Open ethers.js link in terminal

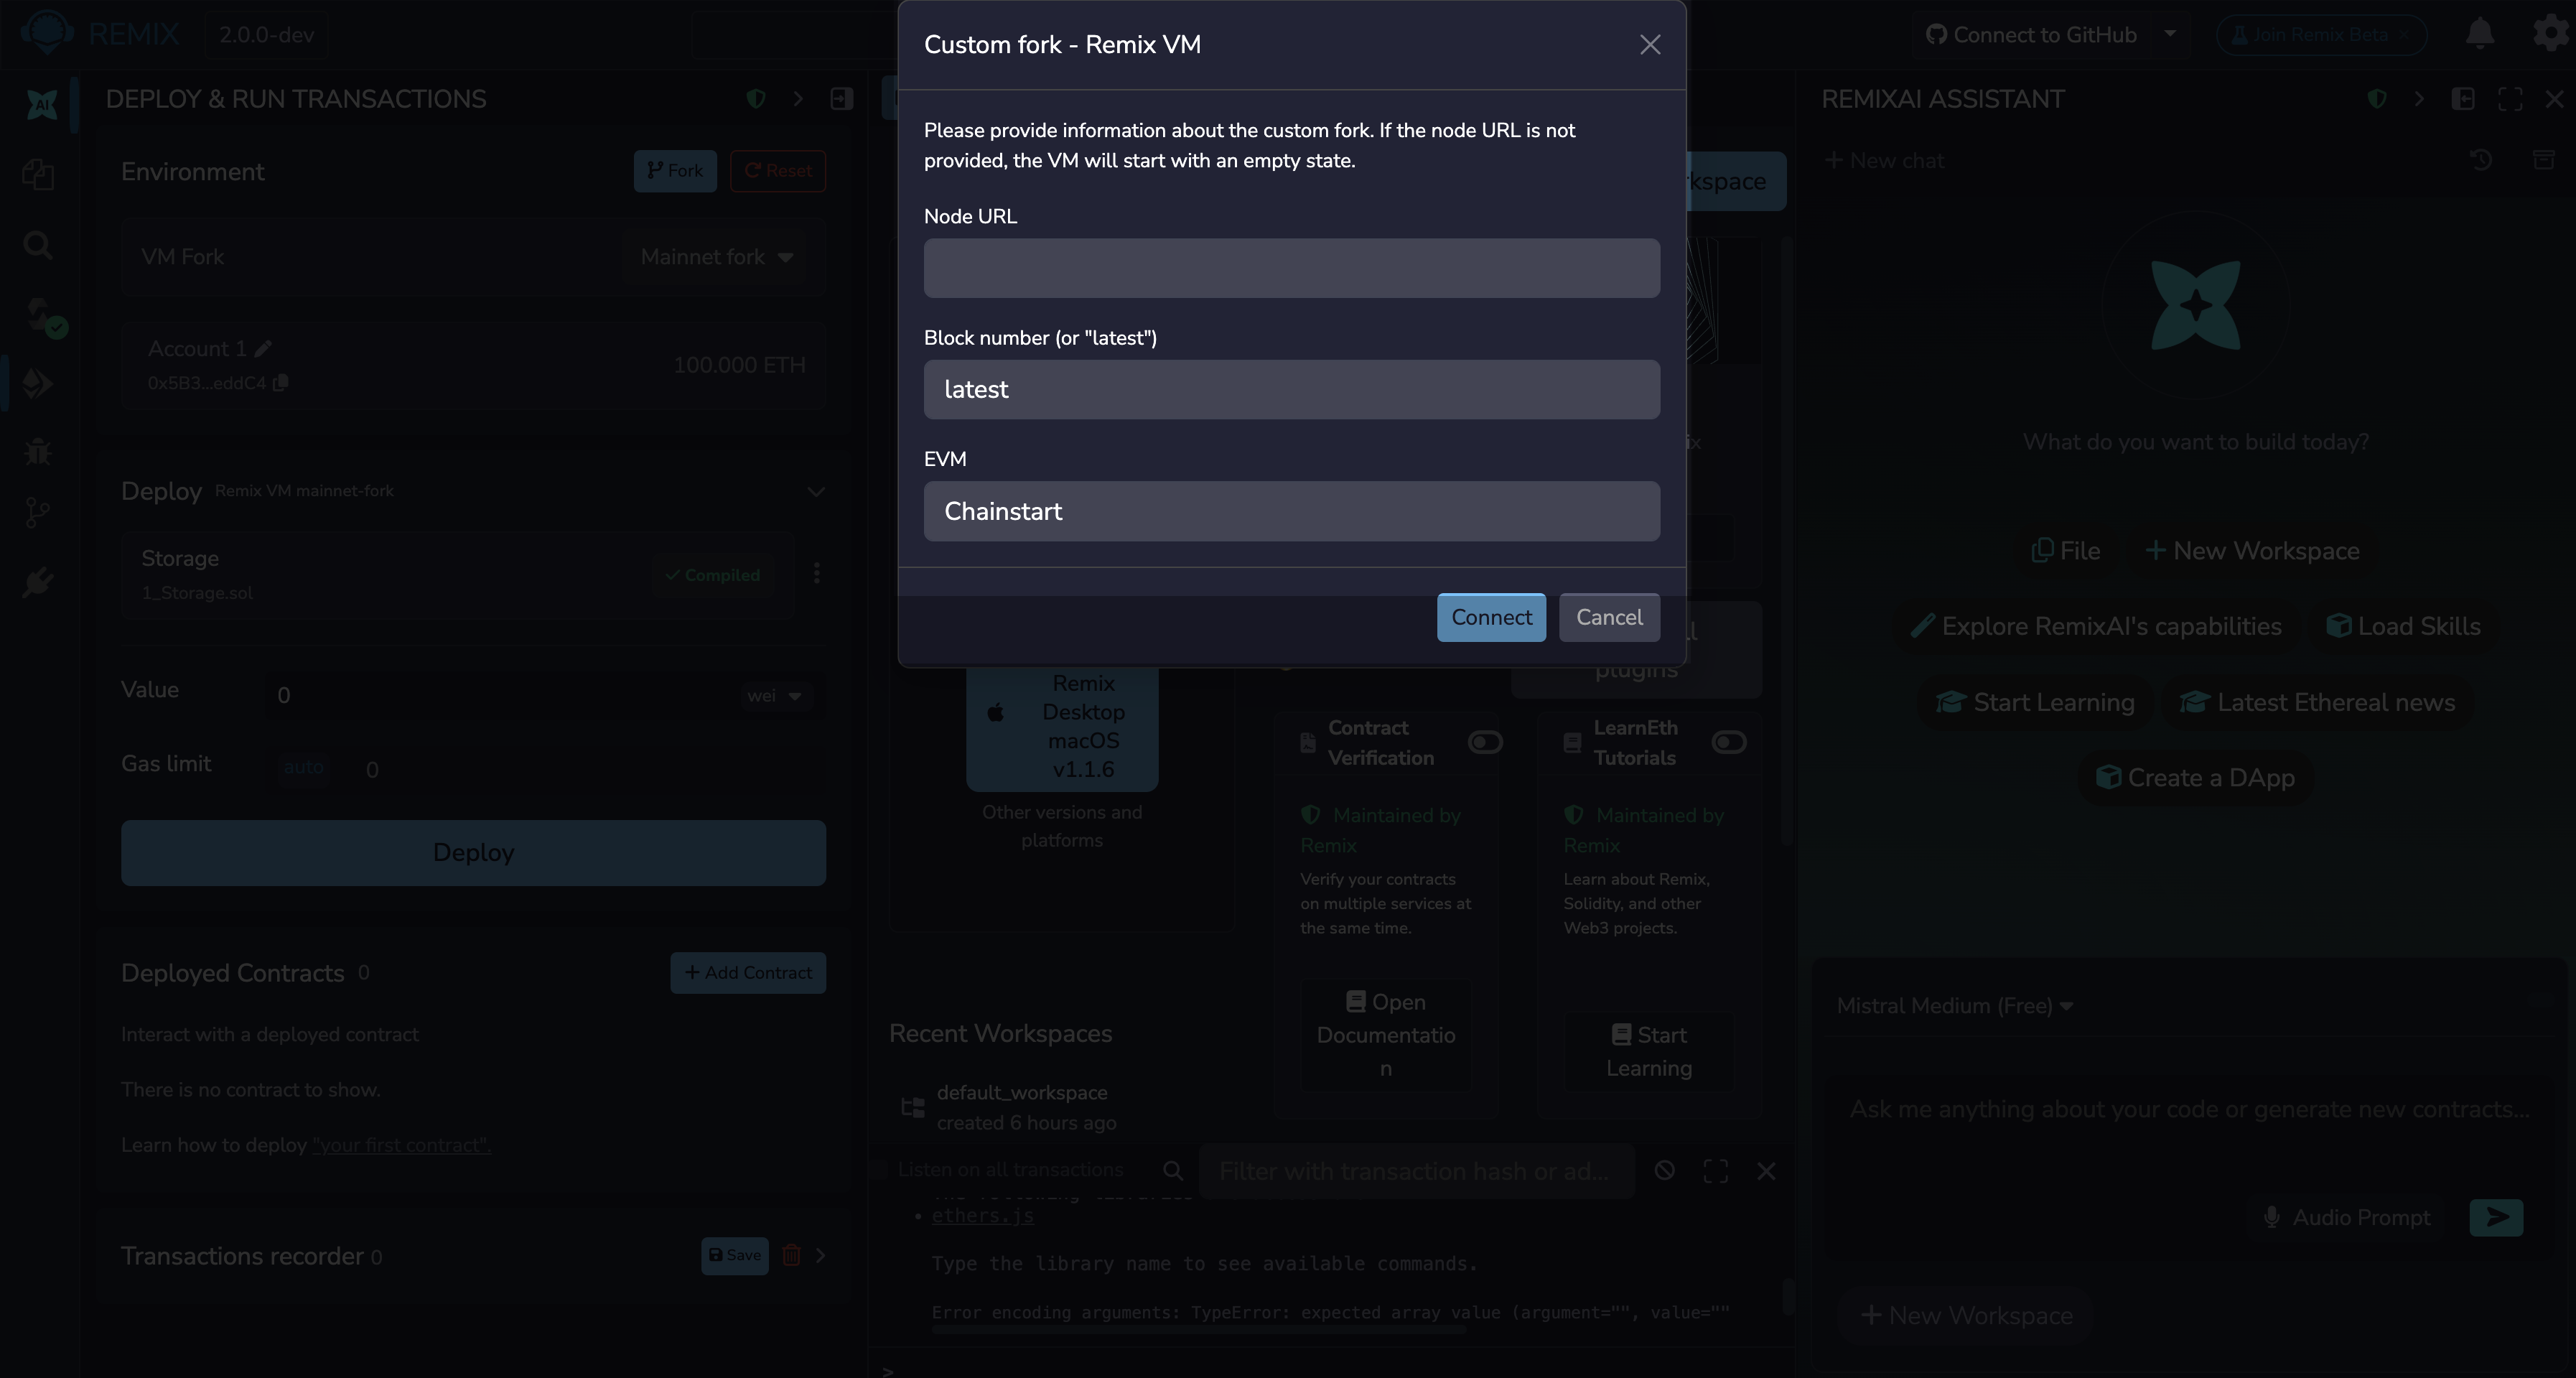[x=982, y=1216]
